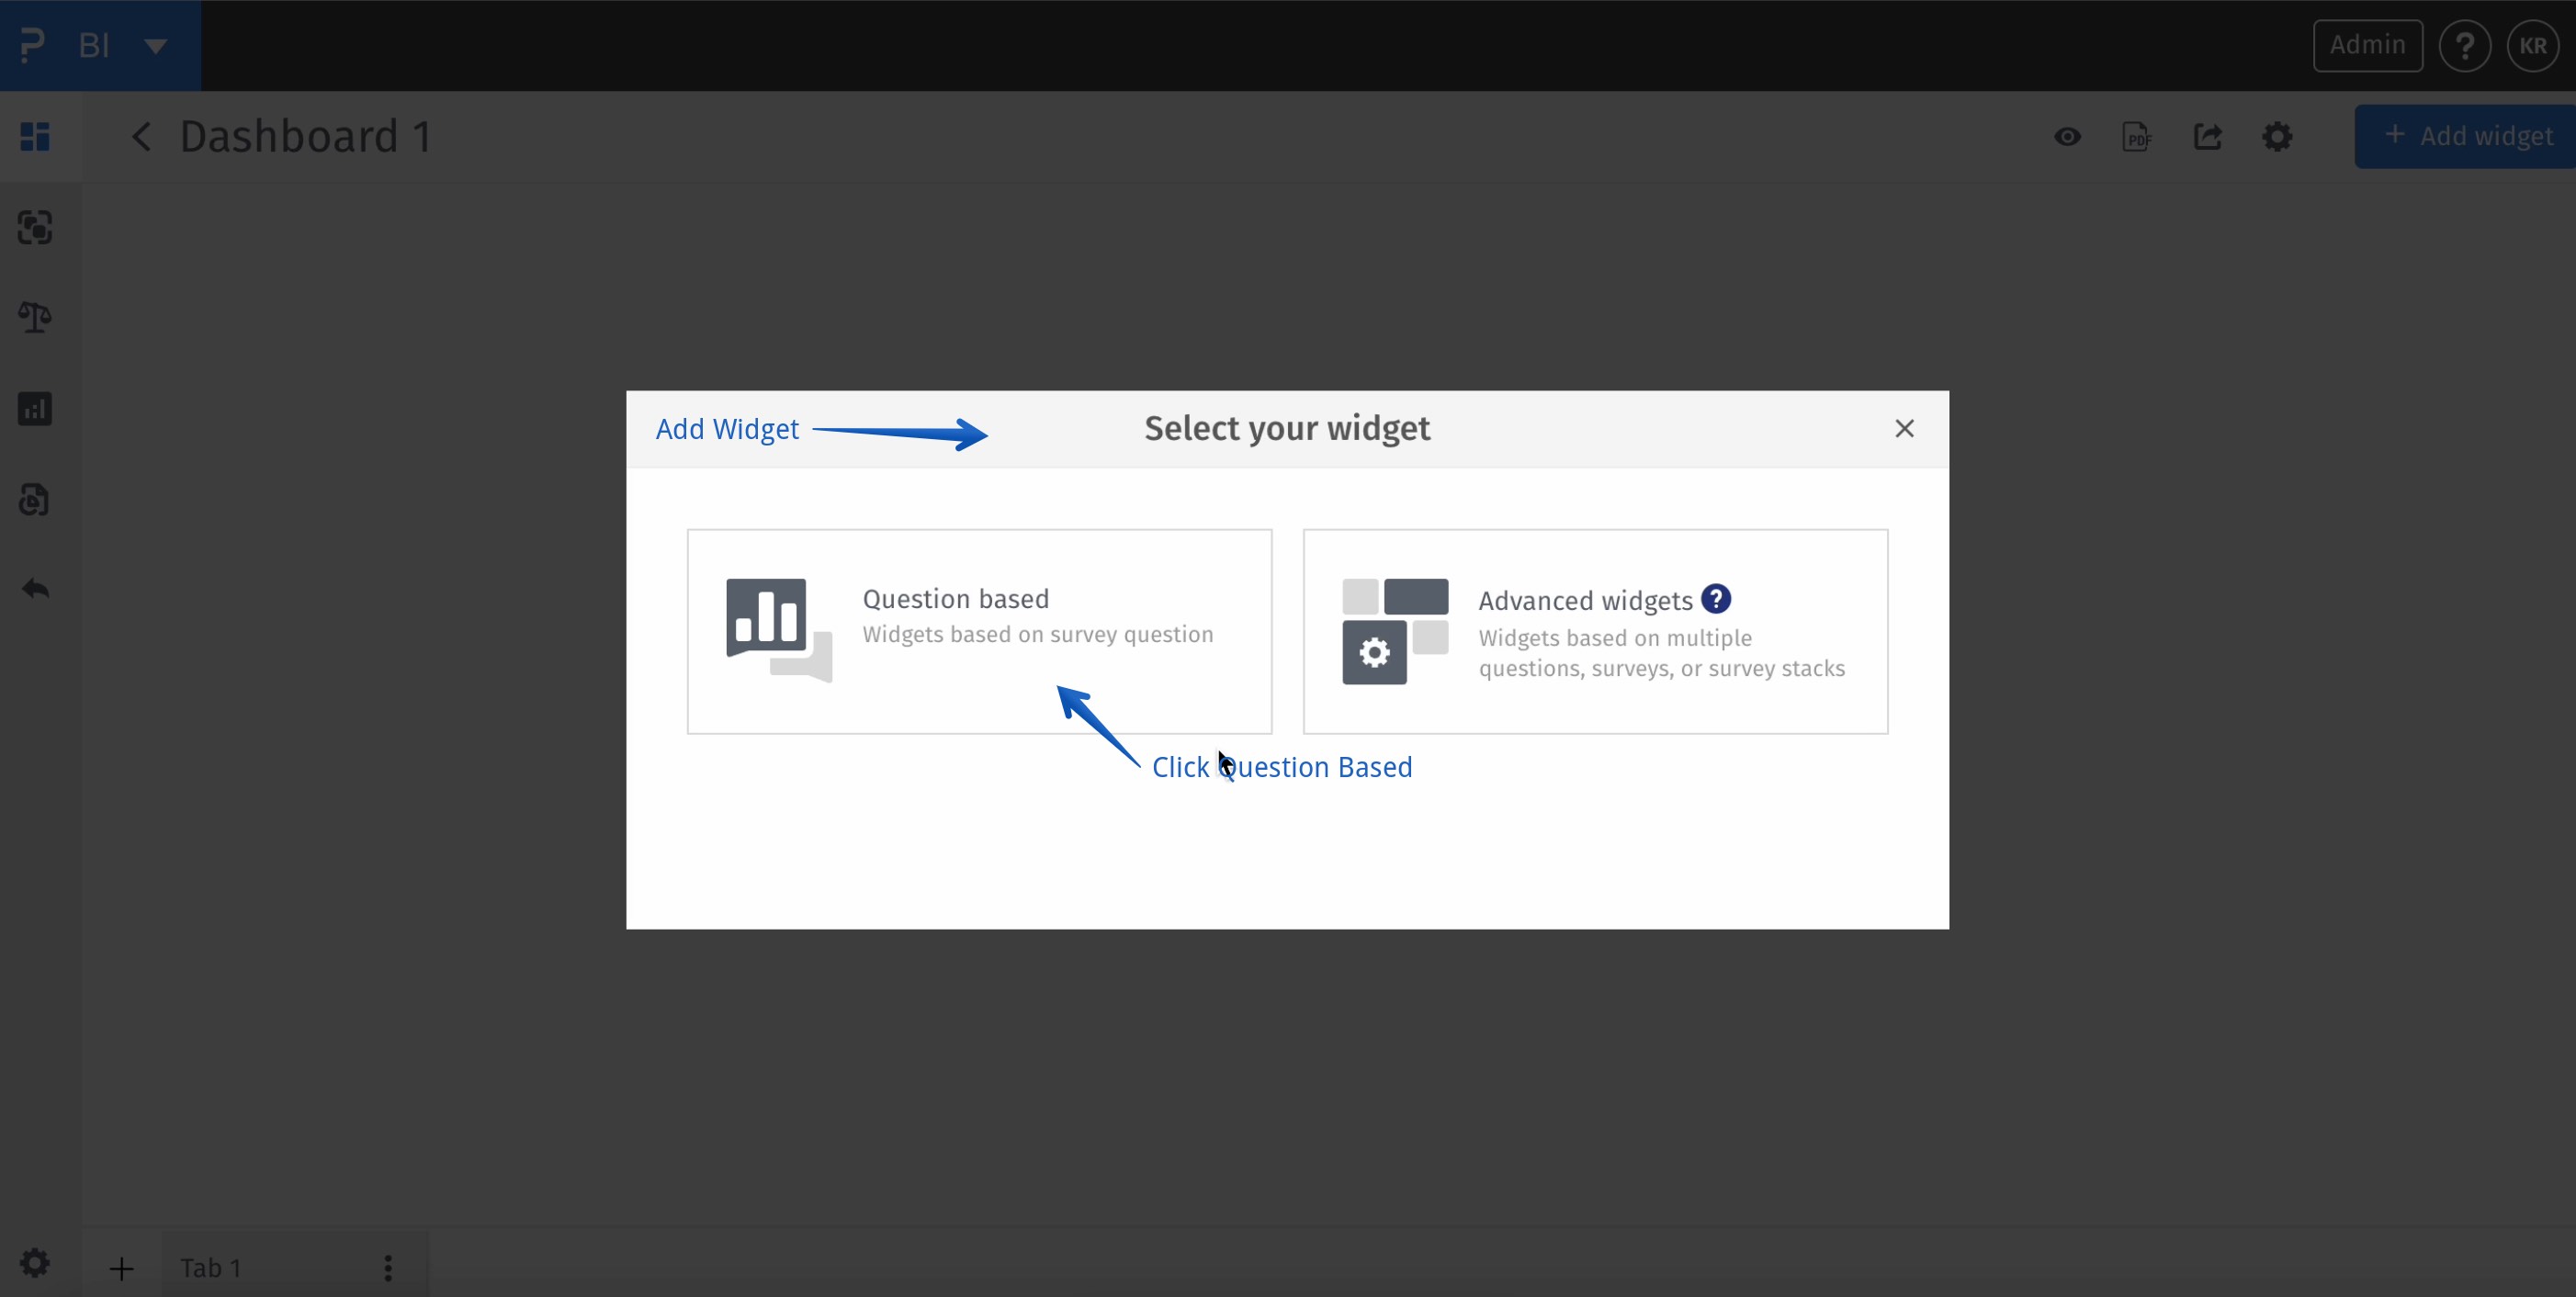Click the bar chart report sidebar icon
This screenshot has width=2576, height=1297.
point(35,409)
